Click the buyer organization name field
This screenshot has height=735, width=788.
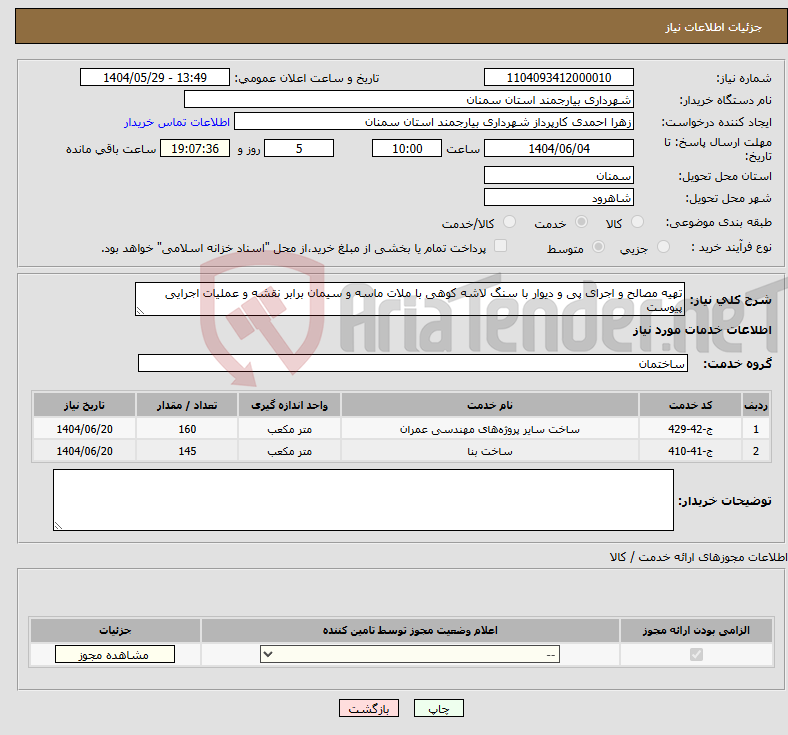[x=409, y=99]
